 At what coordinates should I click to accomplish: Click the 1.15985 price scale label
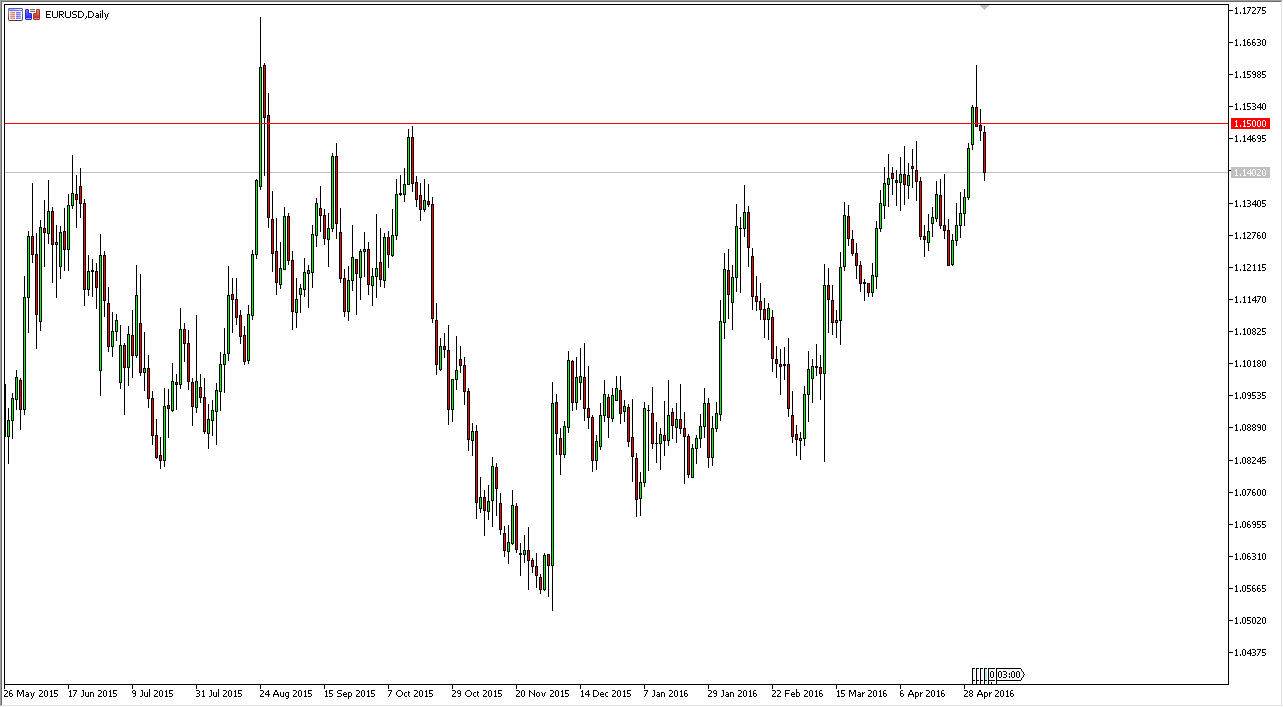point(1251,75)
